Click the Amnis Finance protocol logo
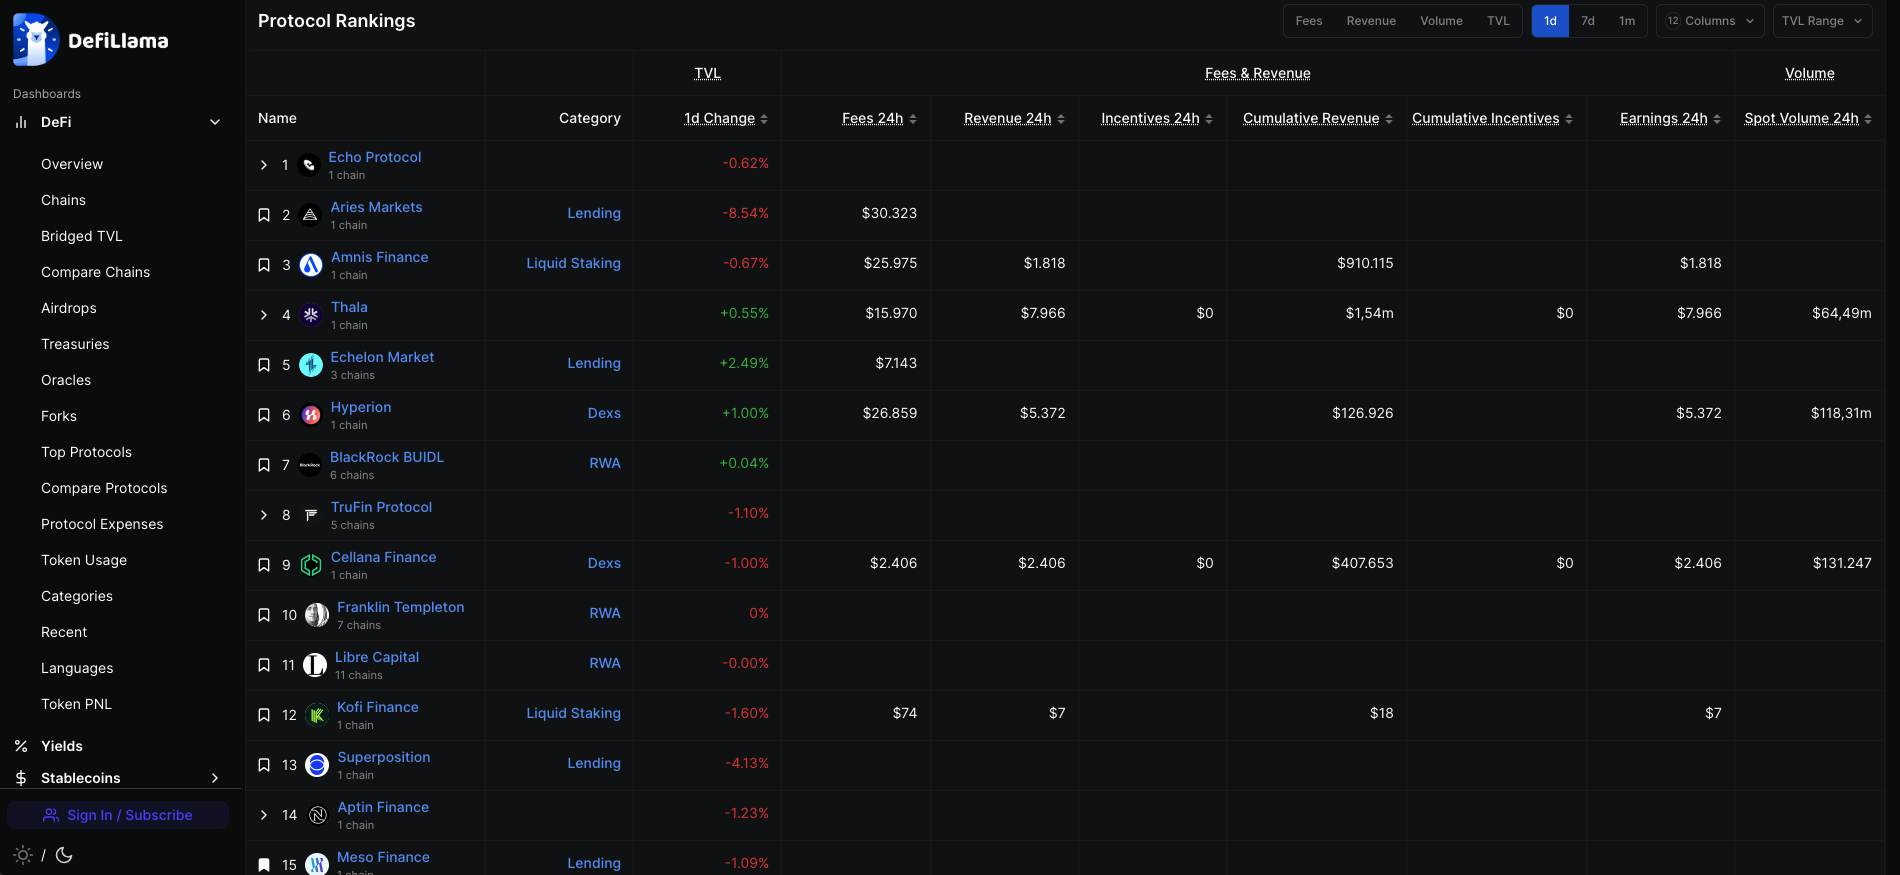1900x875 pixels. coord(311,265)
